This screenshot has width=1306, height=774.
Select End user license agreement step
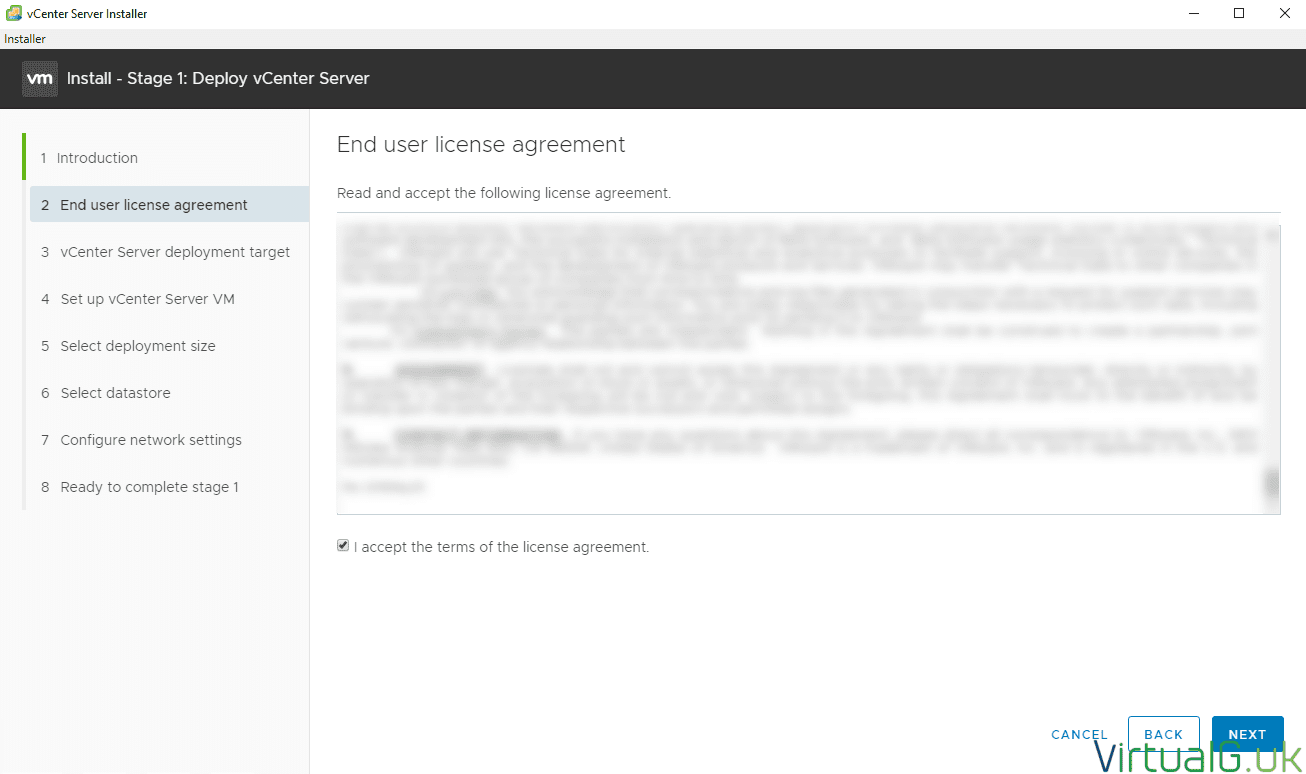pyautogui.click(x=169, y=205)
